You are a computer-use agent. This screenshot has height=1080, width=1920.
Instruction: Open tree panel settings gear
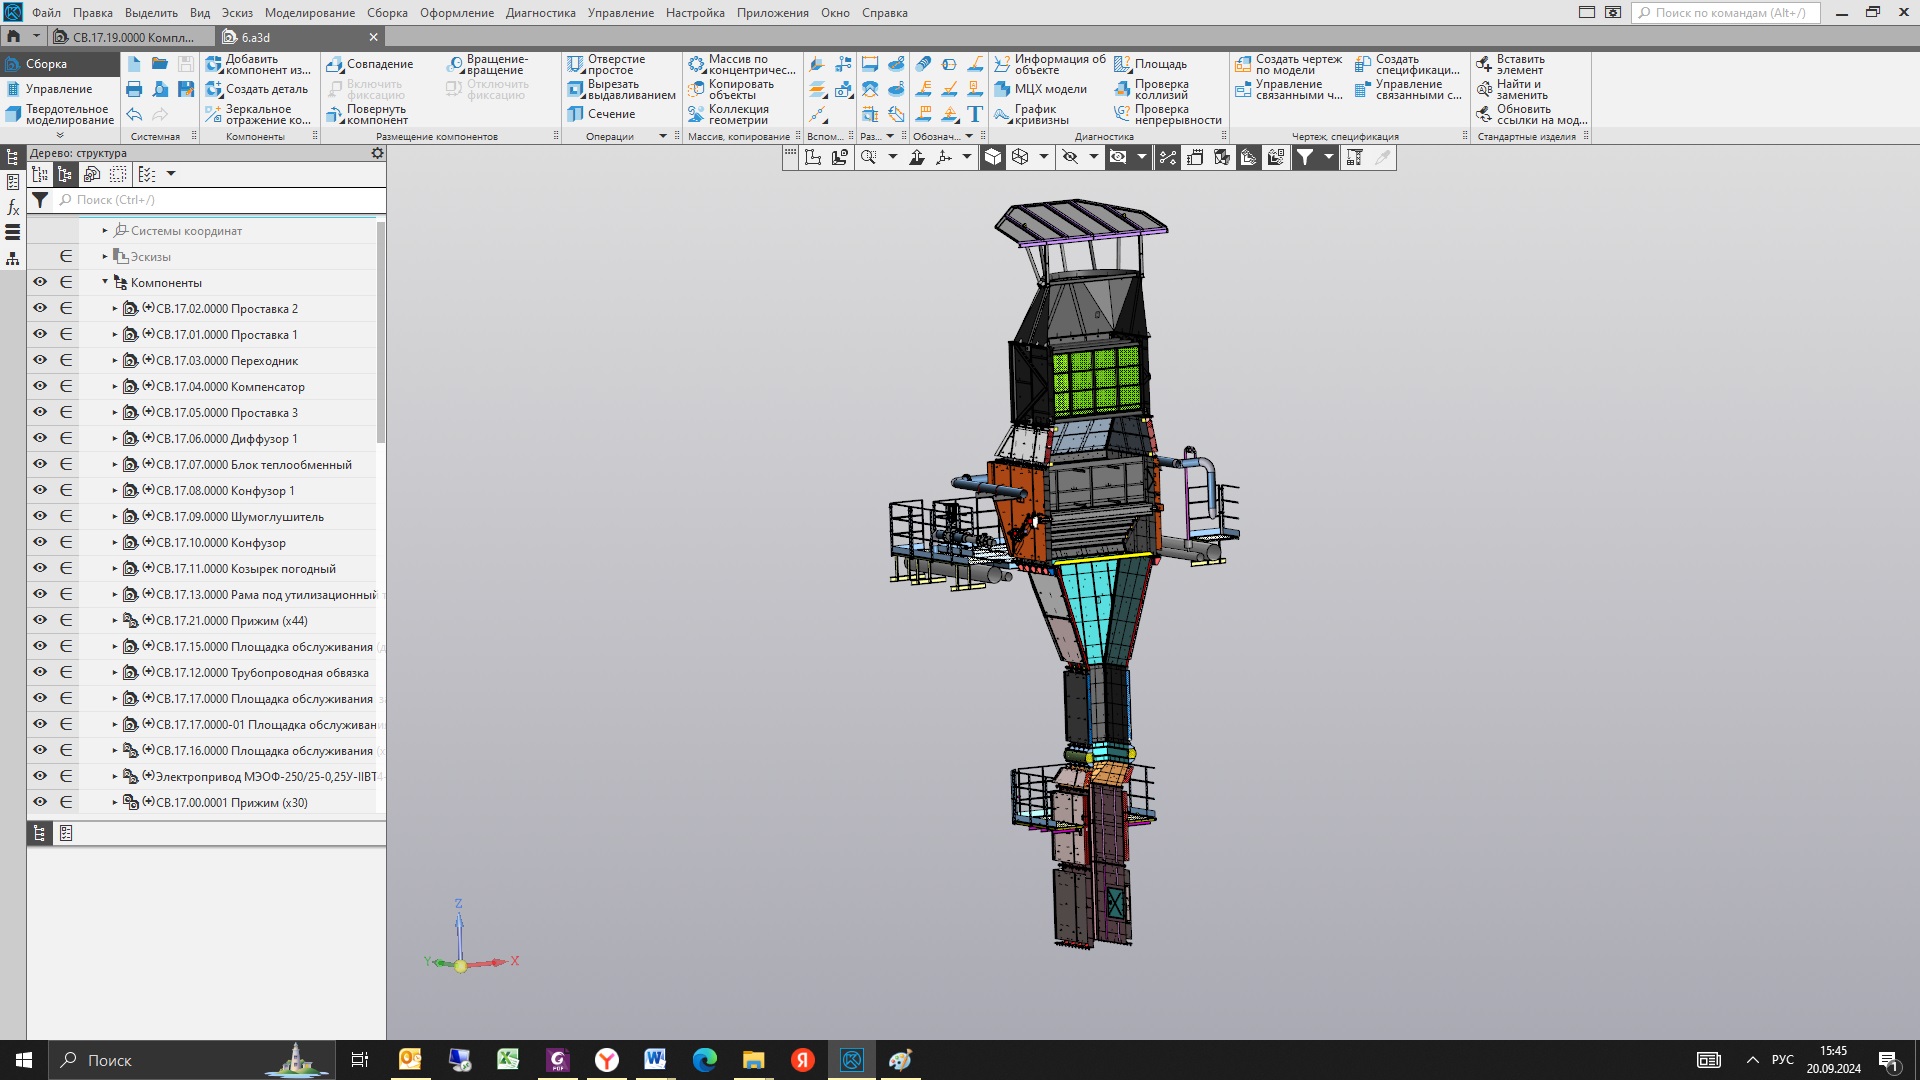coord(377,153)
